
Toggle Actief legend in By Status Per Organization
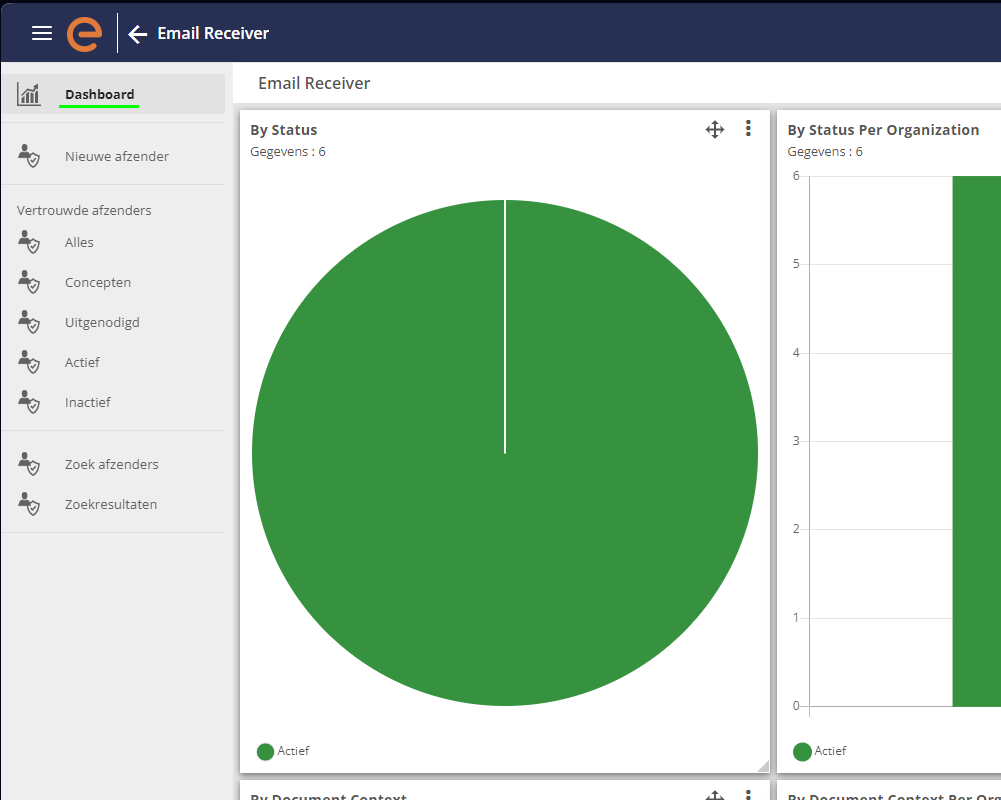pyautogui.click(x=820, y=751)
